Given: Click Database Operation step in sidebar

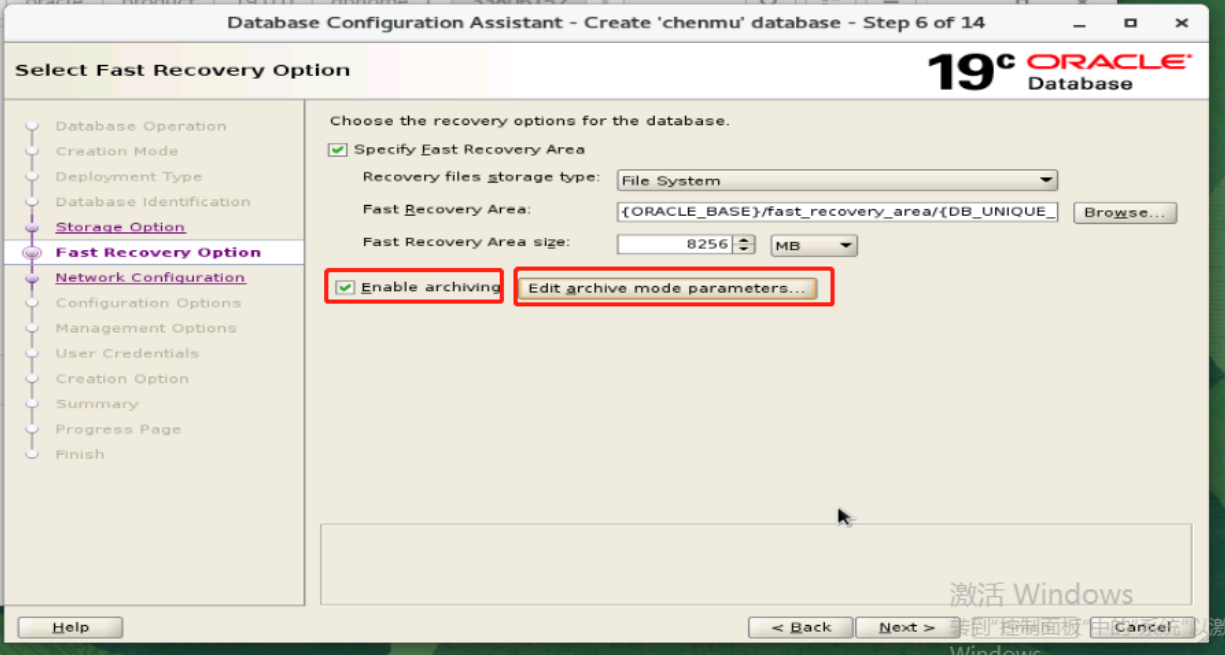Looking at the screenshot, I should click(141, 126).
